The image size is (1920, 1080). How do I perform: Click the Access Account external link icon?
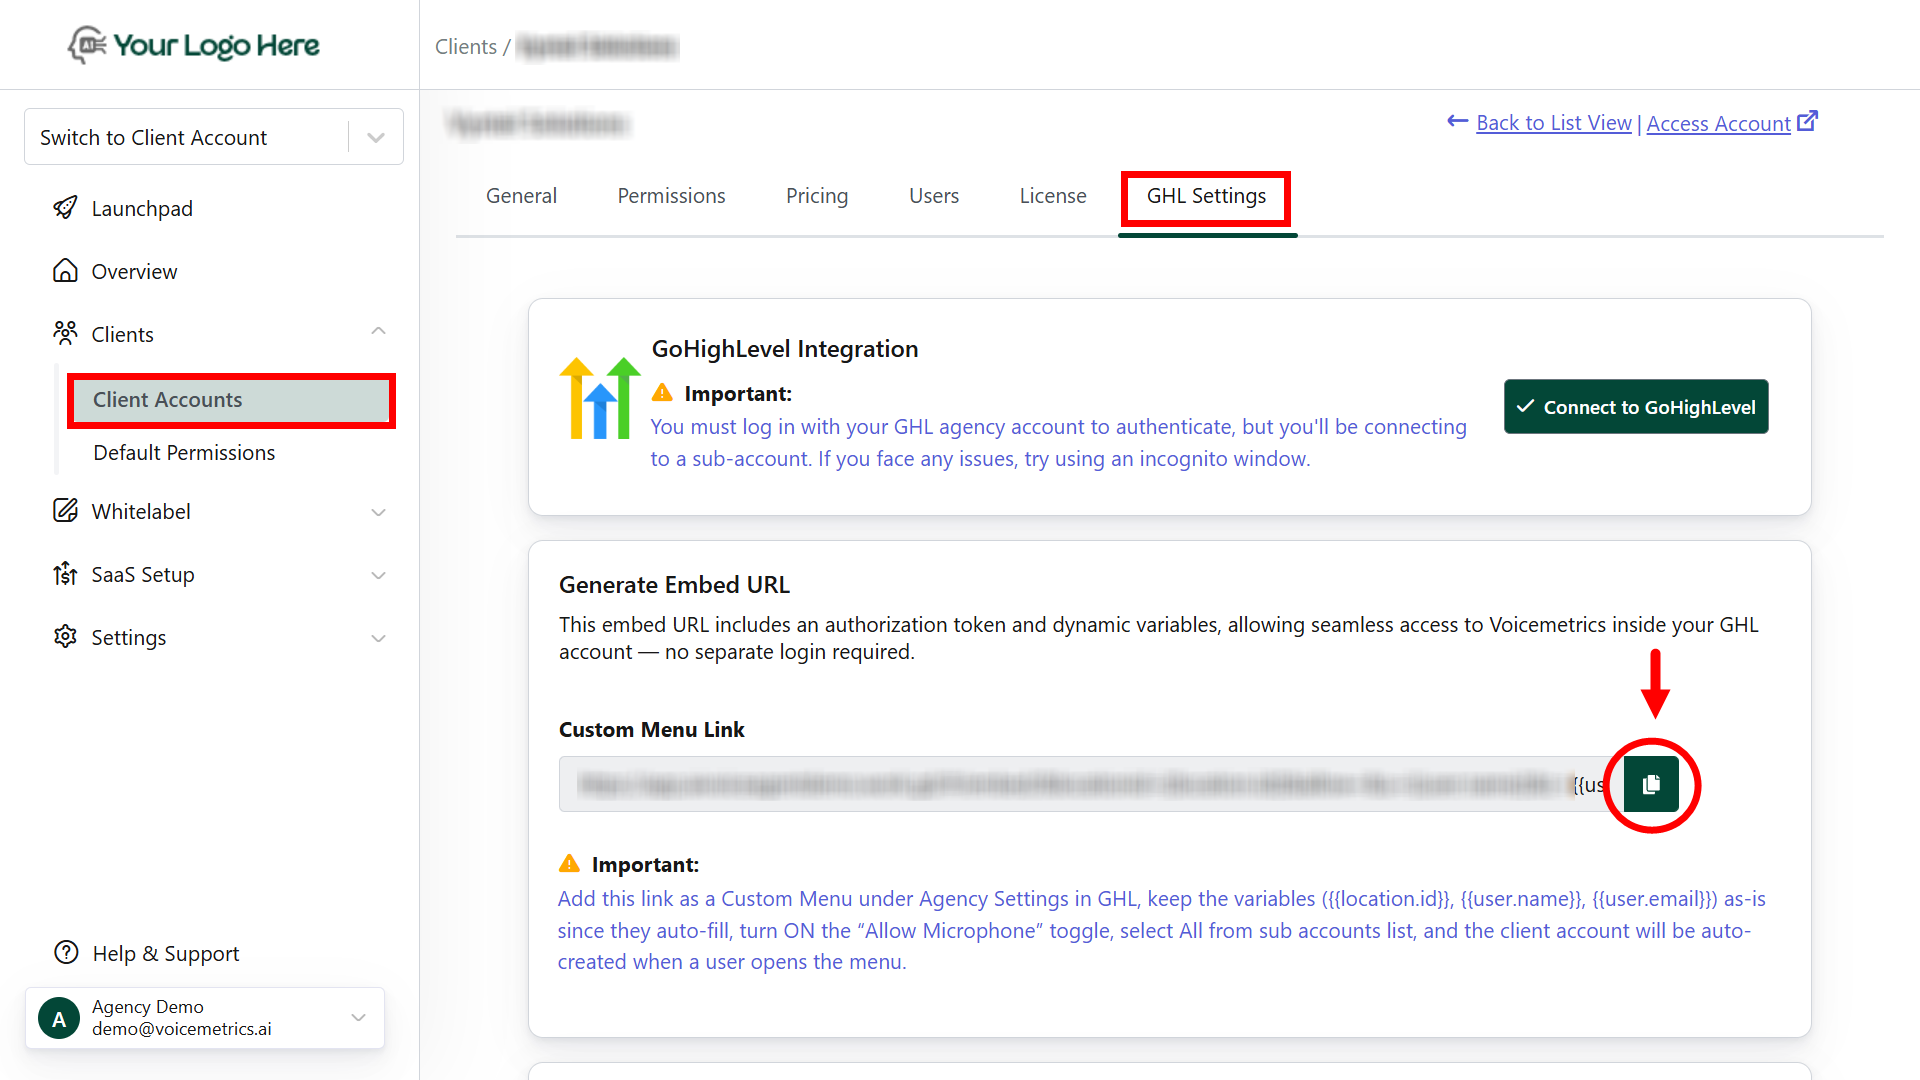click(x=1807, y=121)
